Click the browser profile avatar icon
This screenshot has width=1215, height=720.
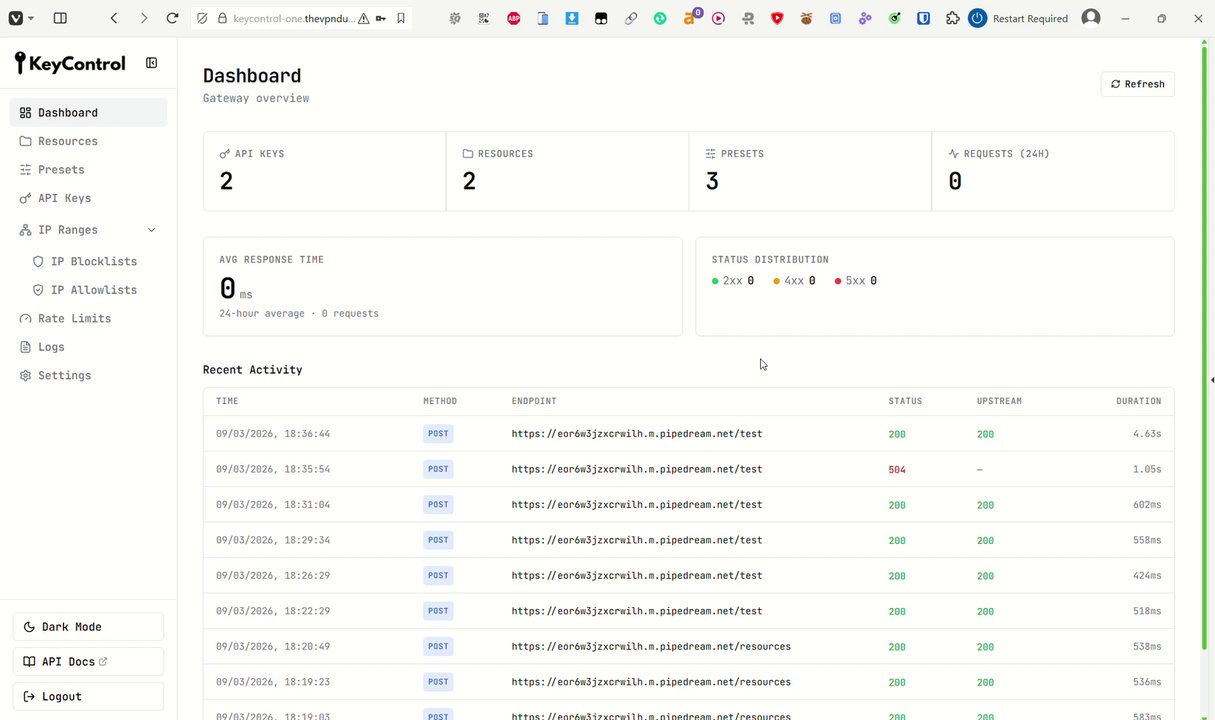pos(1091,18)
